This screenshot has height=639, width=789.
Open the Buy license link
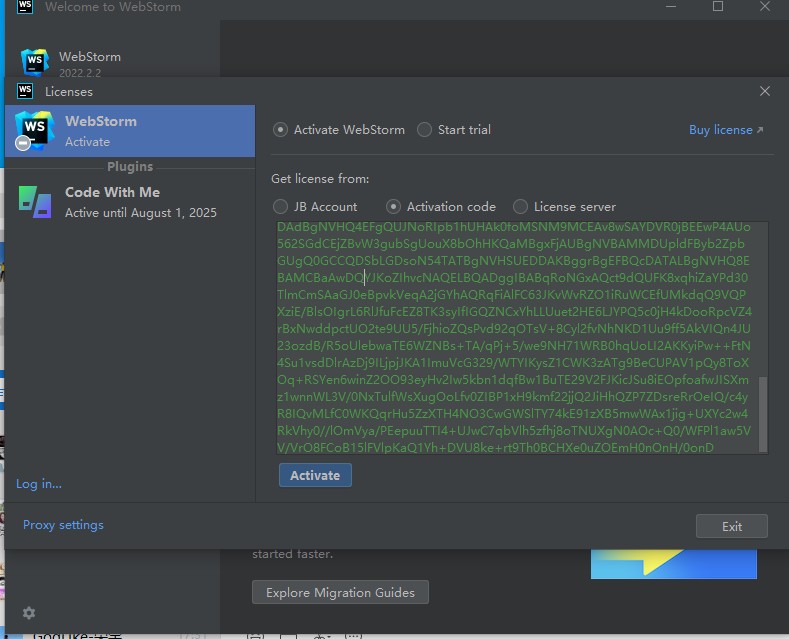pos(726,130)
